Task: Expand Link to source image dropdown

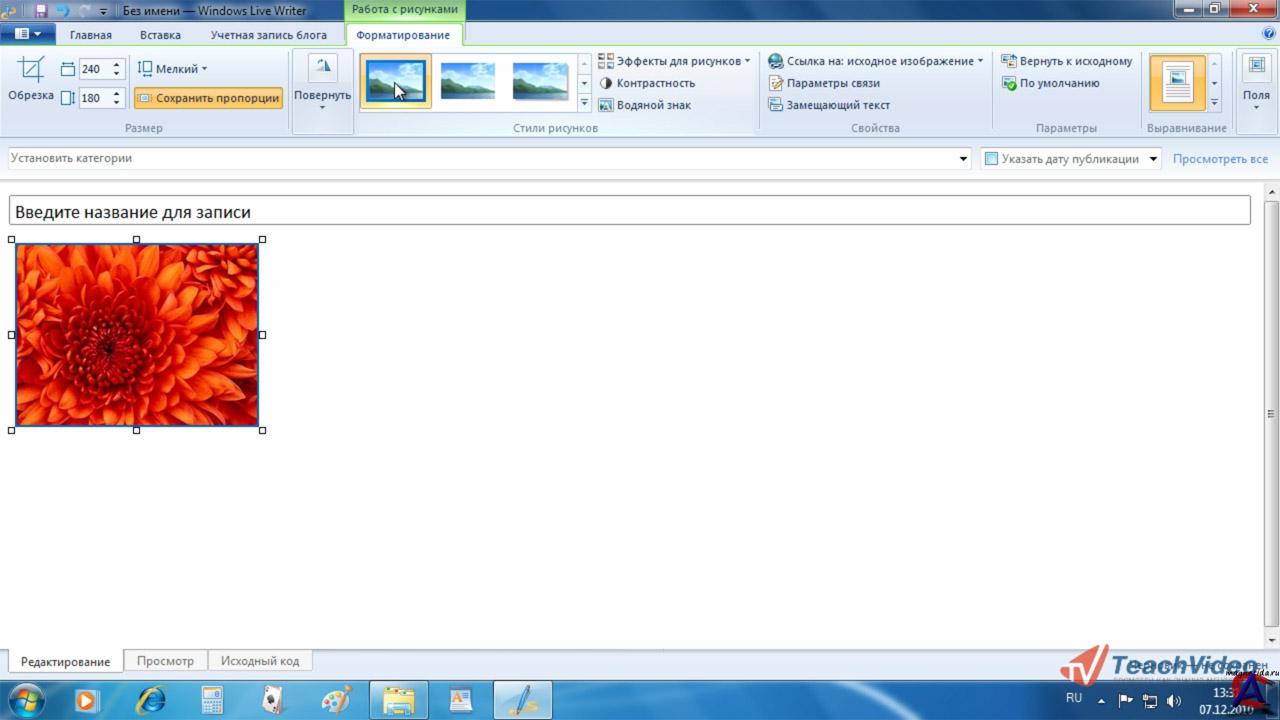Action: tap(980, 61)
